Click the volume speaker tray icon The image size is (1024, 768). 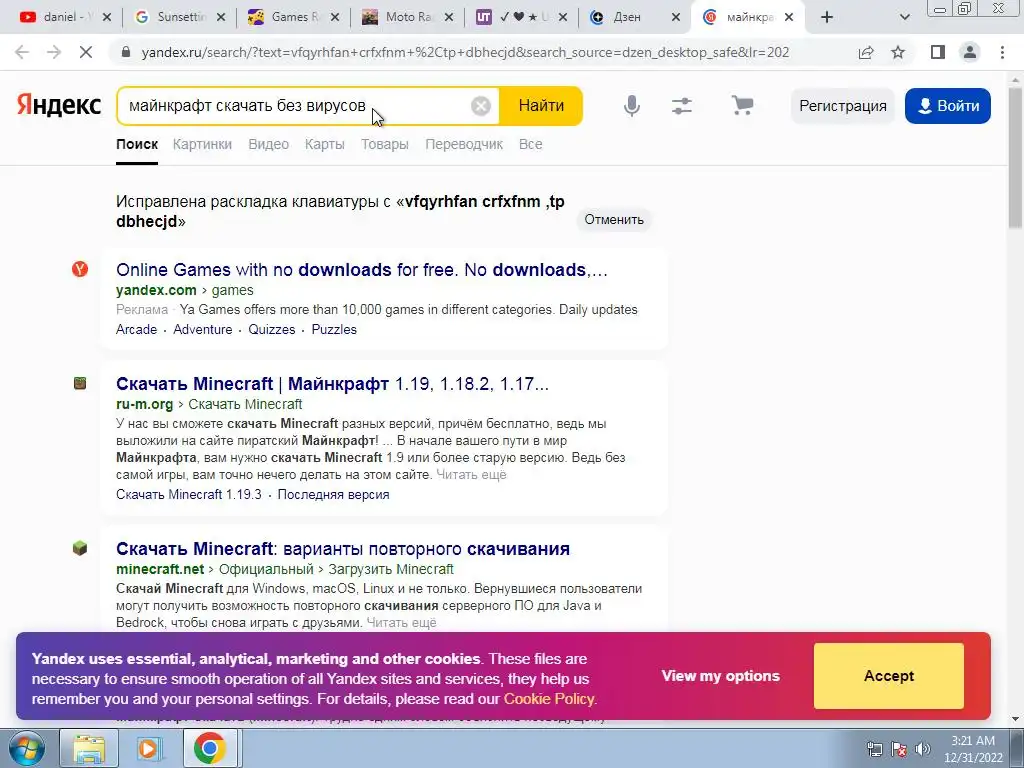[923, 749]
